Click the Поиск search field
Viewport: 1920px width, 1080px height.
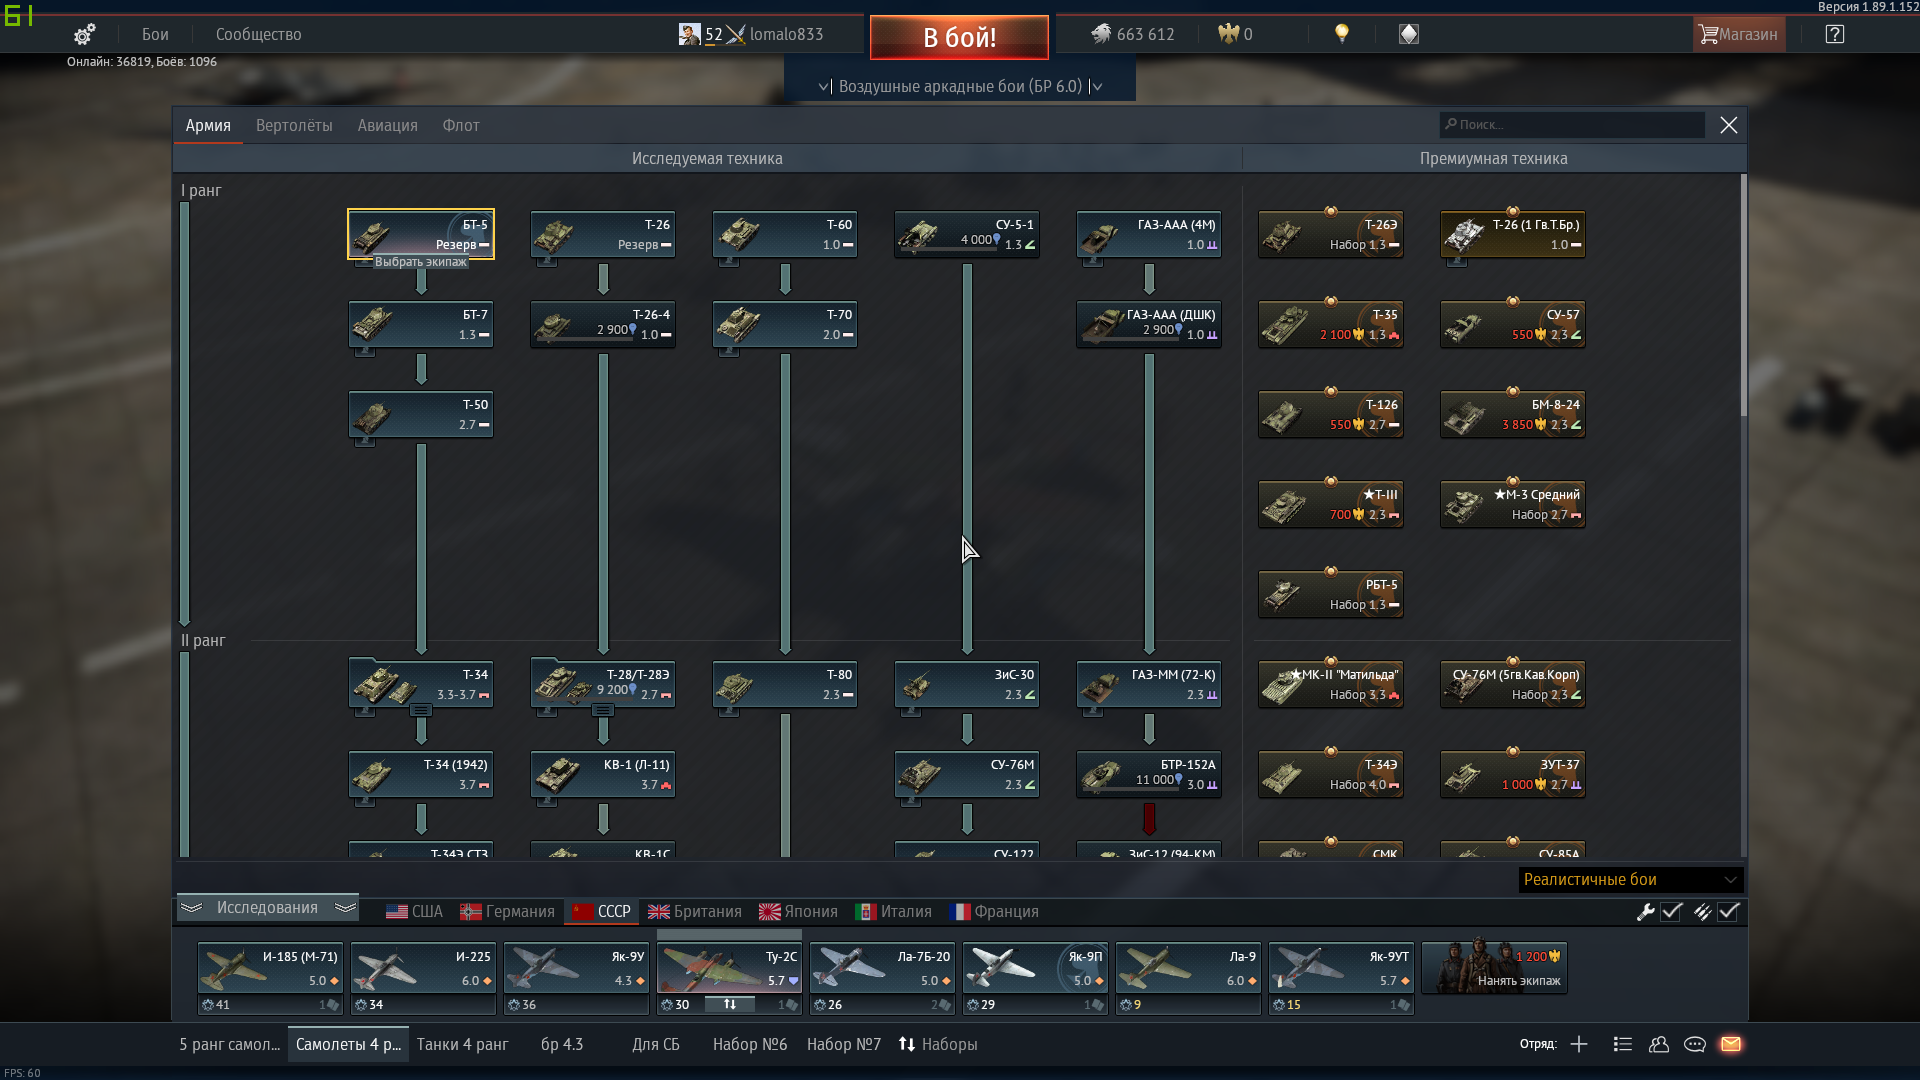(1572, 125)
